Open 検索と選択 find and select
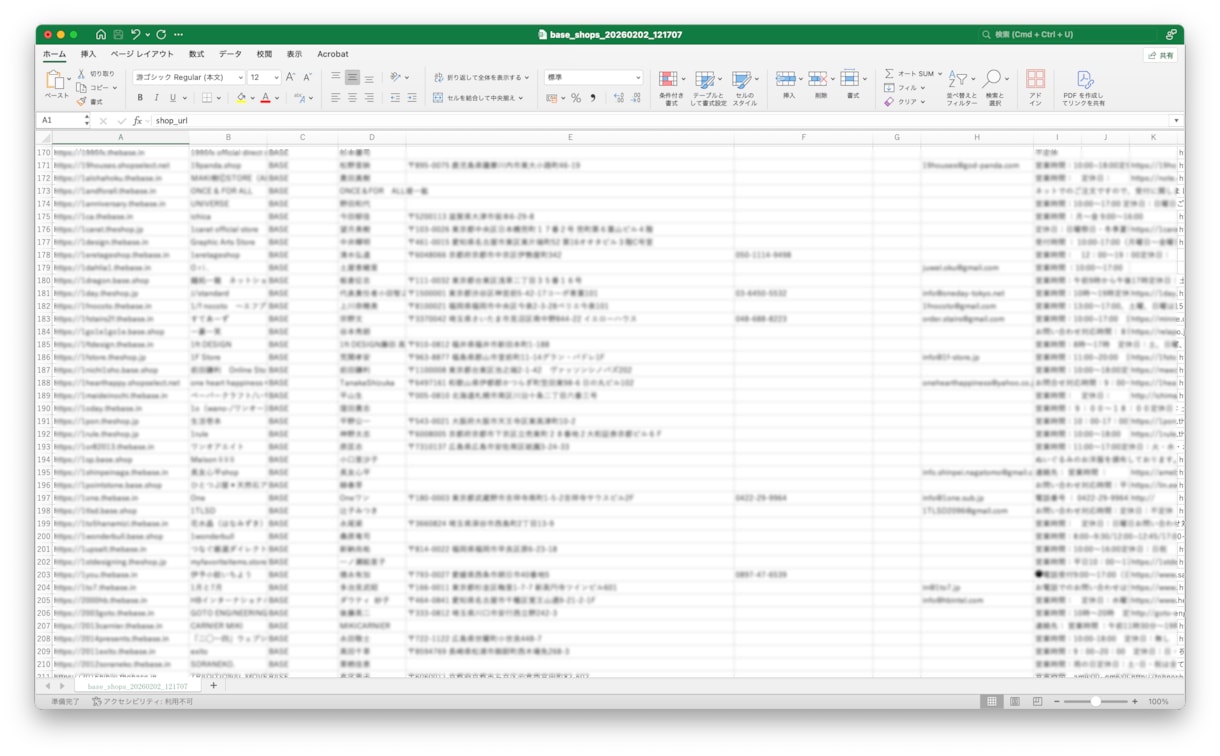 (994, 87)
